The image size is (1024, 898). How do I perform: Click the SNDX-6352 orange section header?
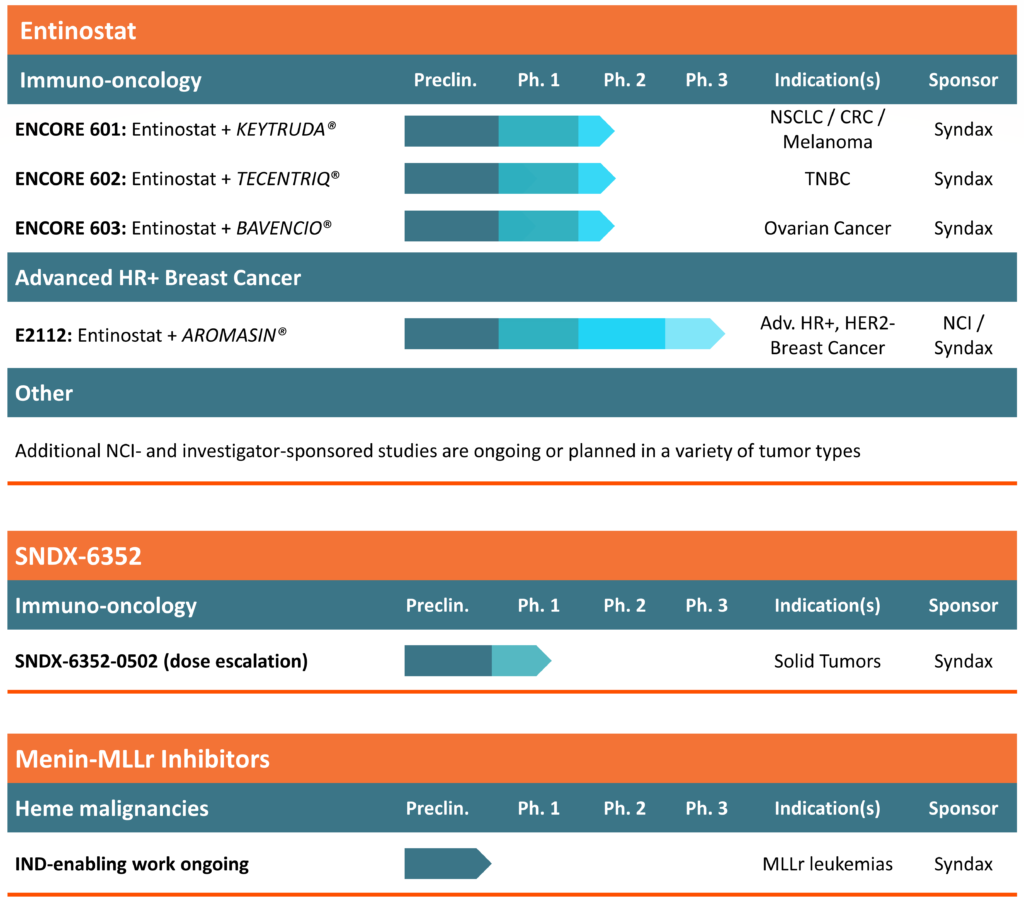tap(512, 555)
